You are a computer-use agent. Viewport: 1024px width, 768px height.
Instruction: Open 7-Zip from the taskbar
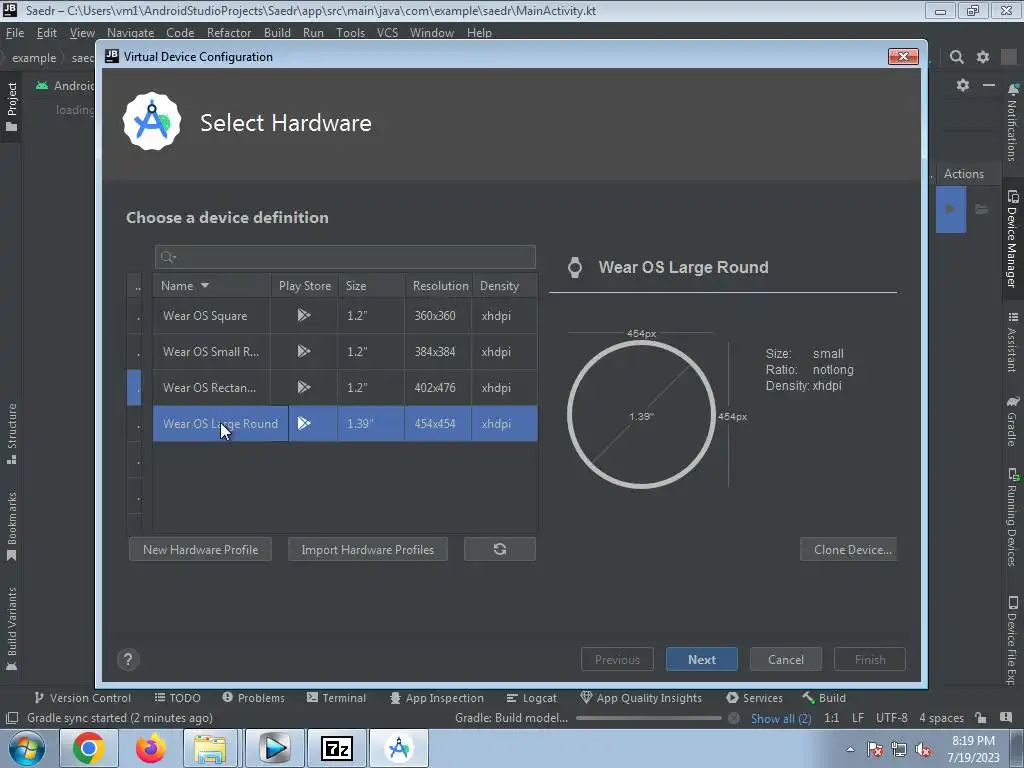click(337, 748)
